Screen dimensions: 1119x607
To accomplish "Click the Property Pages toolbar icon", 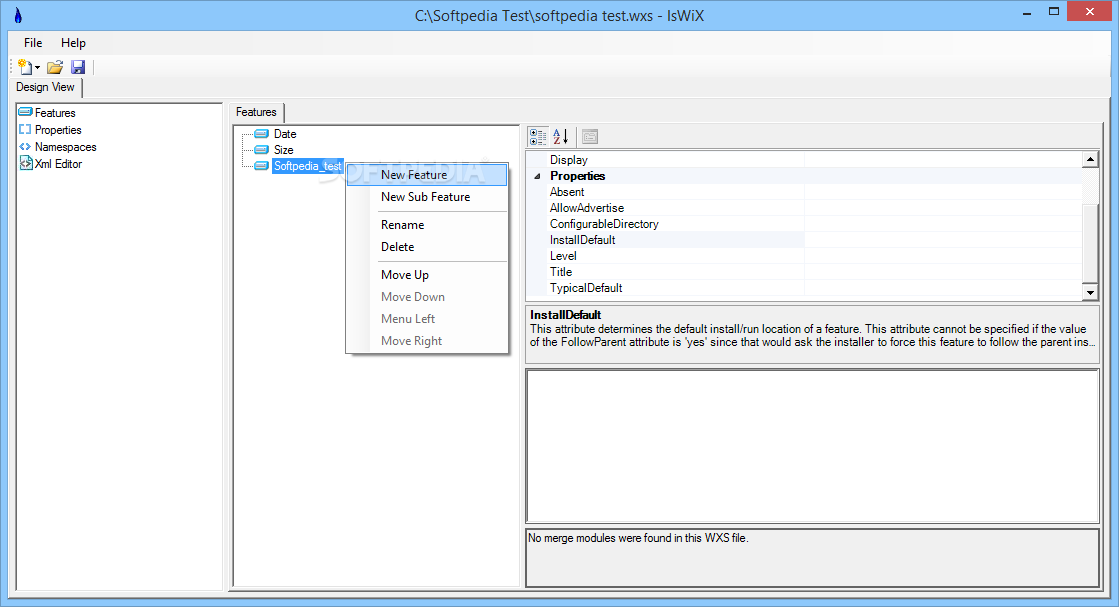I will [589, 136].
